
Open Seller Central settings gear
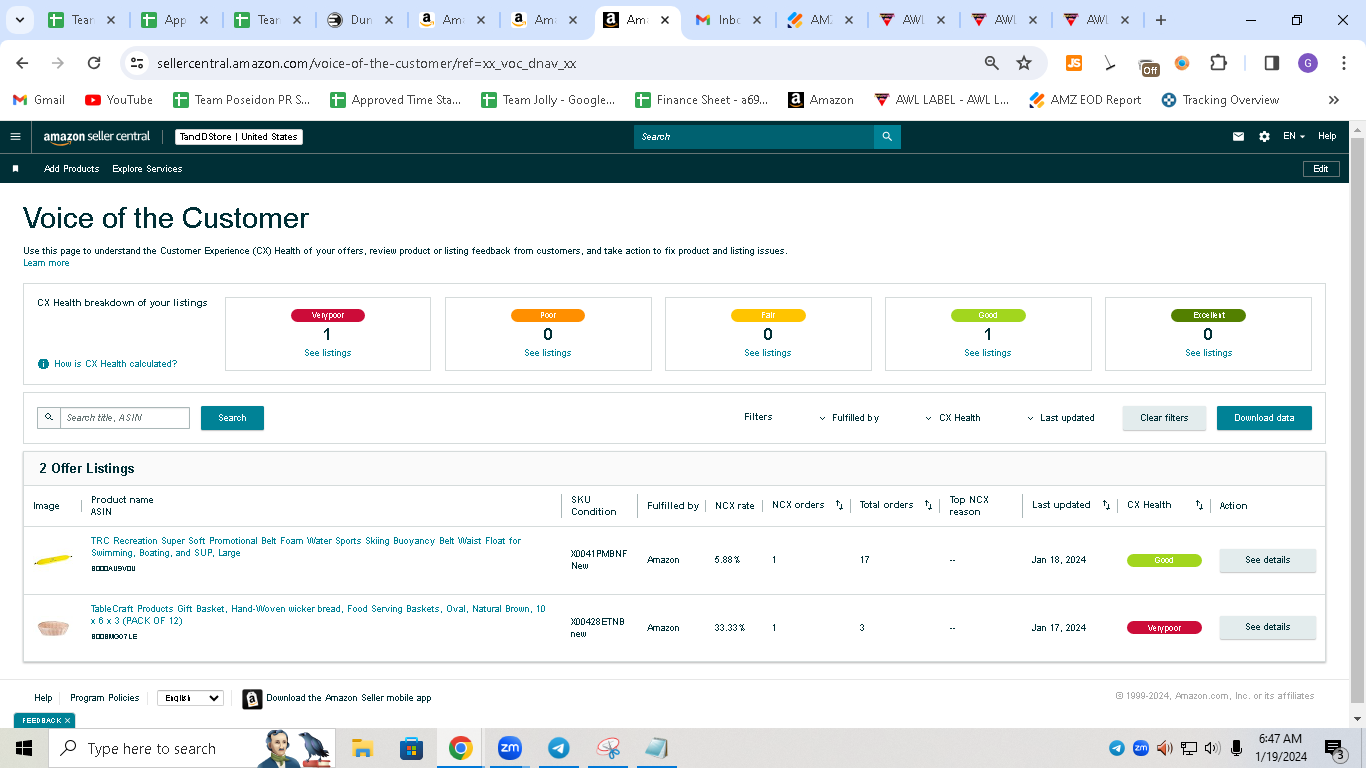pos(1264,137)
